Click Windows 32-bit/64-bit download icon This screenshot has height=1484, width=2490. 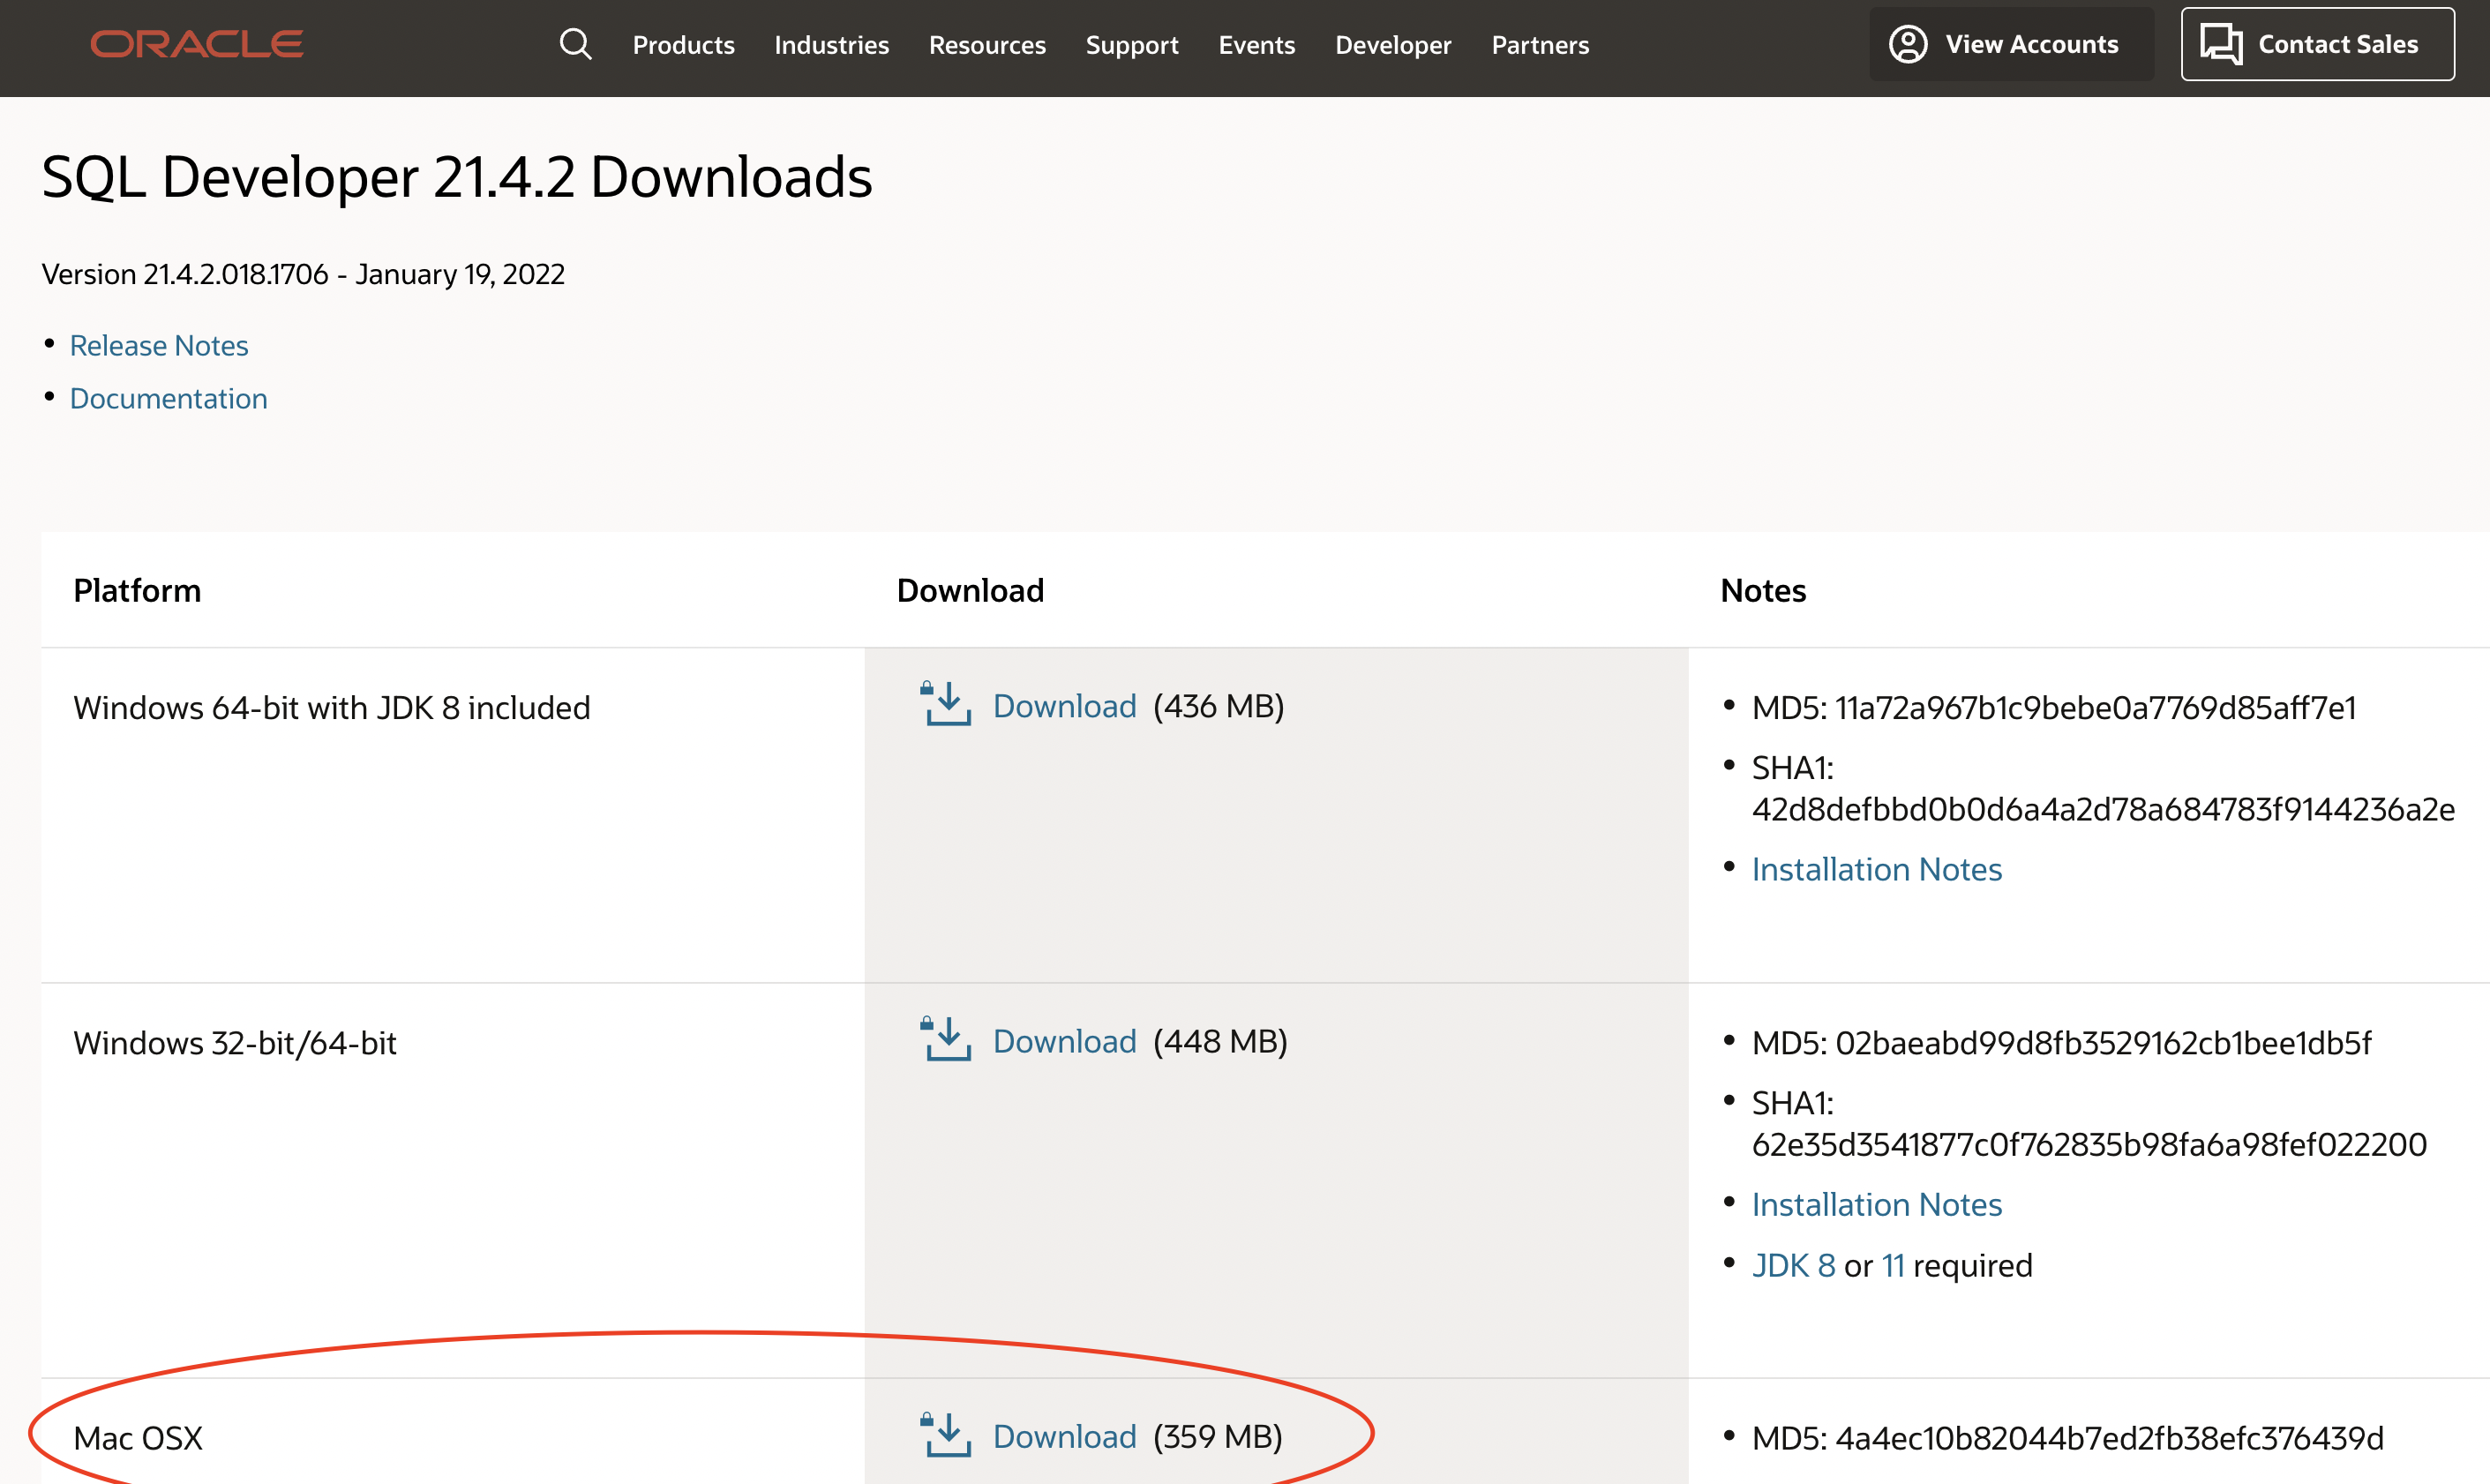[945, 1040]
